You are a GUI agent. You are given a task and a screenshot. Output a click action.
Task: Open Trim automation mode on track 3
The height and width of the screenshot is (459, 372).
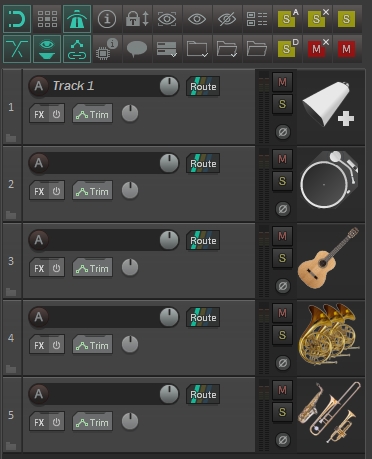93,268
